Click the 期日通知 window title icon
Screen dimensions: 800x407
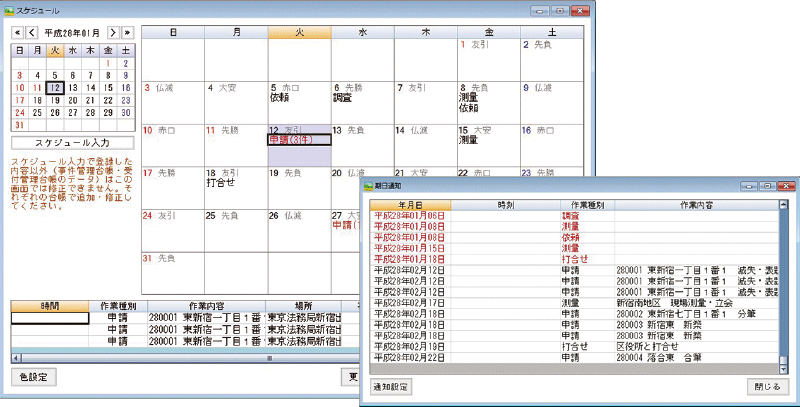pos(368,187)
